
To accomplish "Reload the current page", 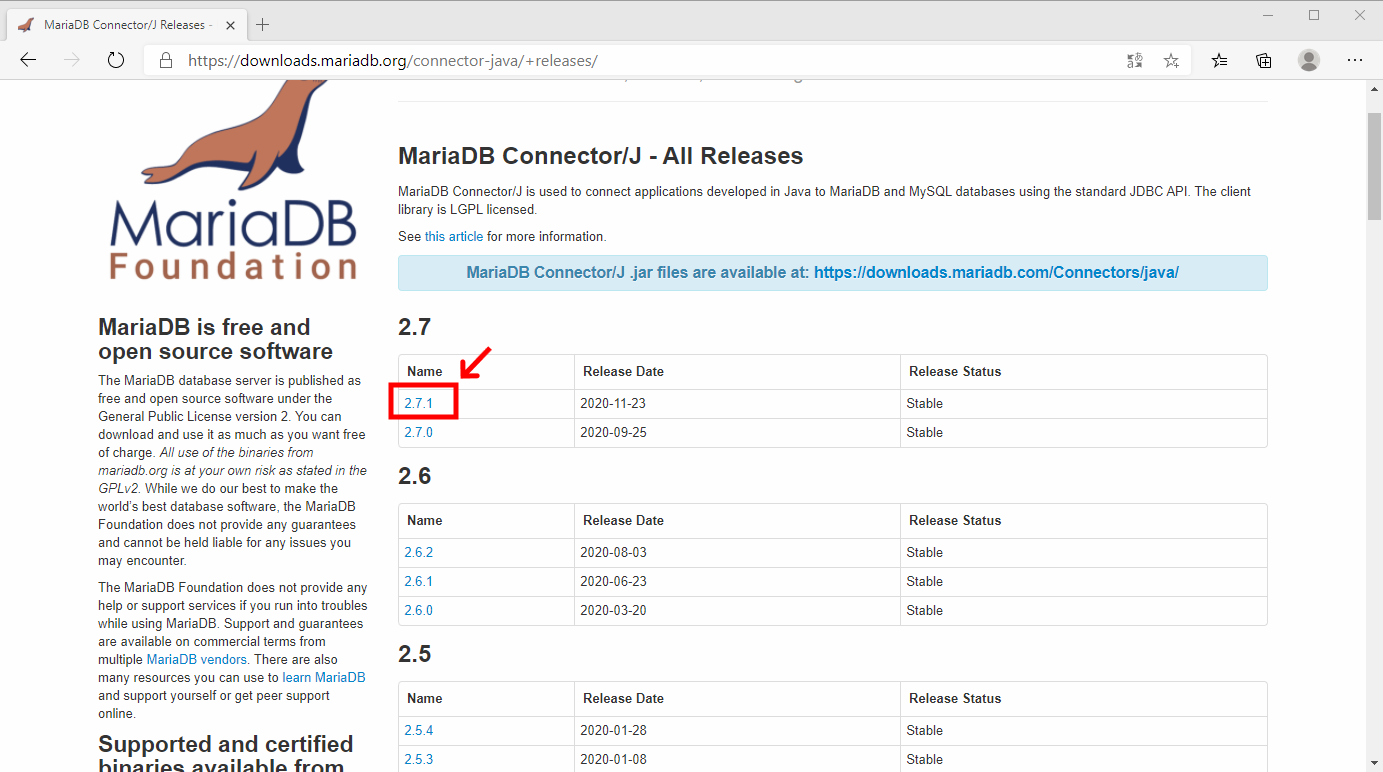I will click(x=115, y=60).
